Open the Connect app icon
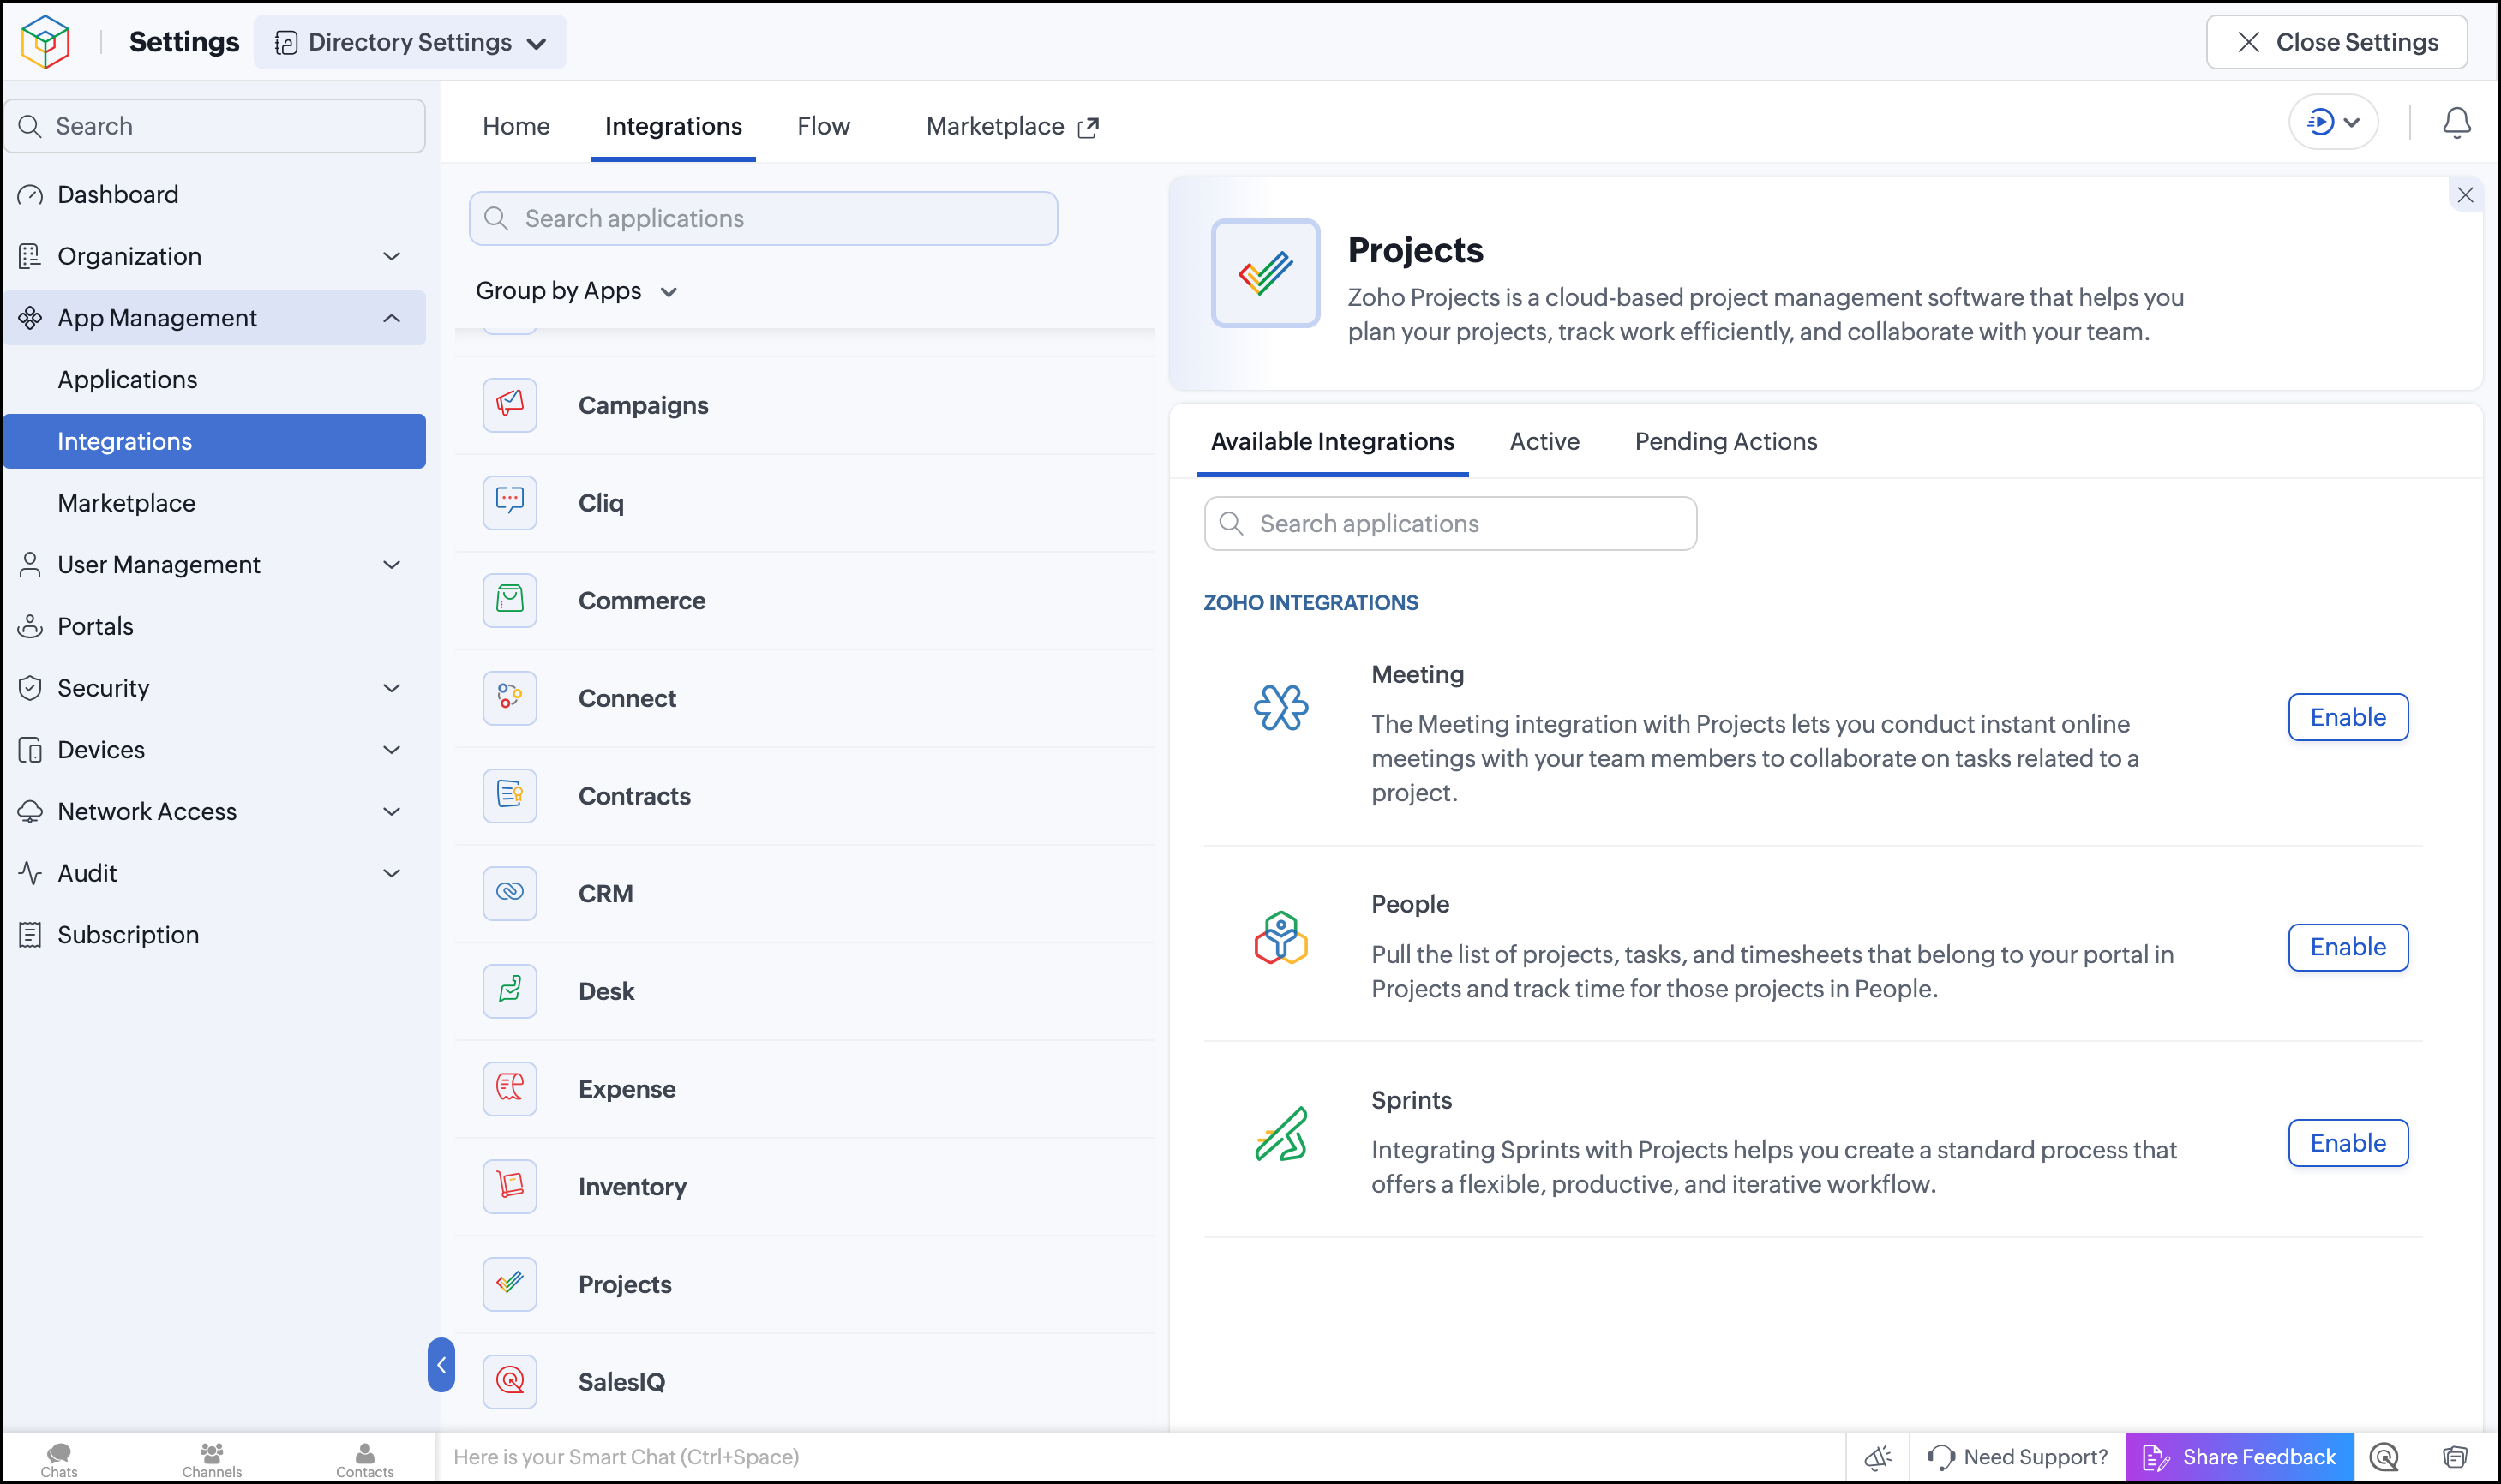 pyautogui.click(x=509, y=698)
